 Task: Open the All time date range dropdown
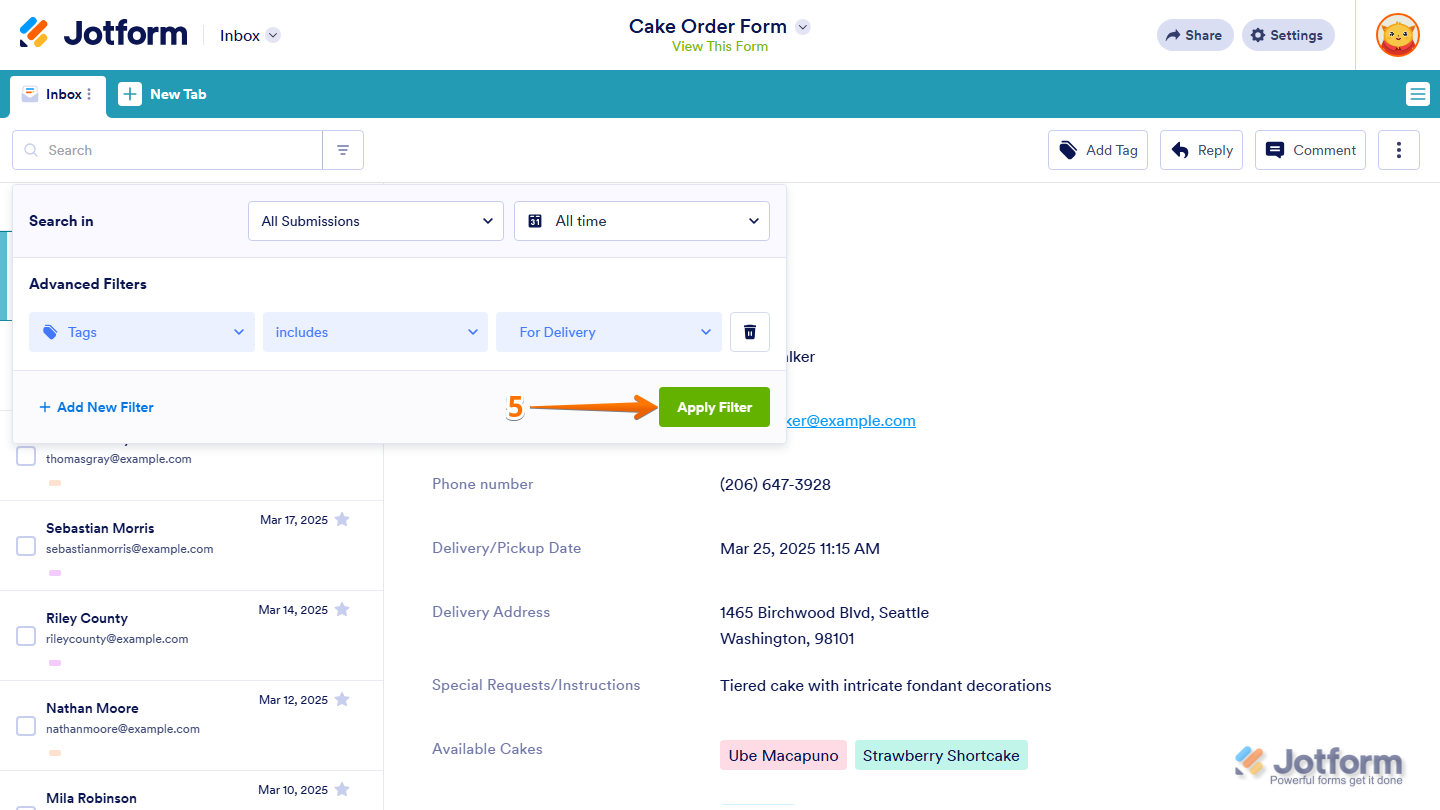coord(641,221)
